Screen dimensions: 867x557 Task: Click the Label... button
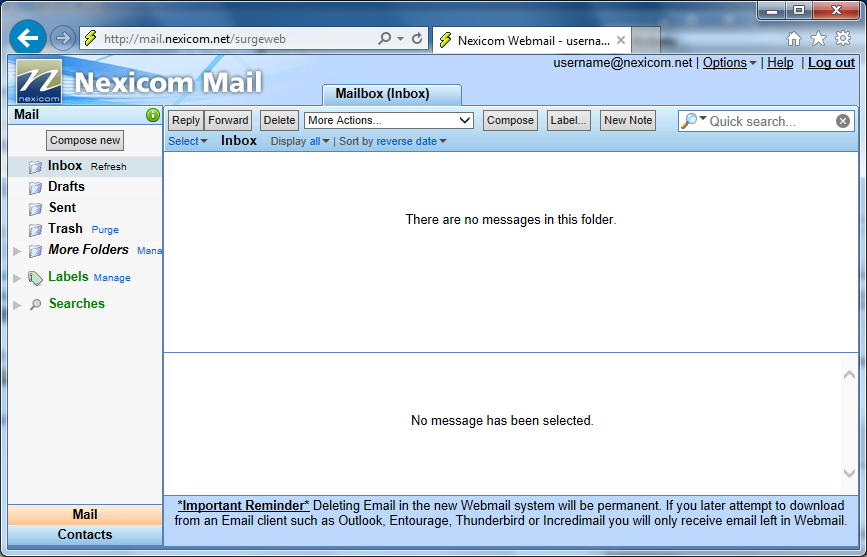[568, 120]
